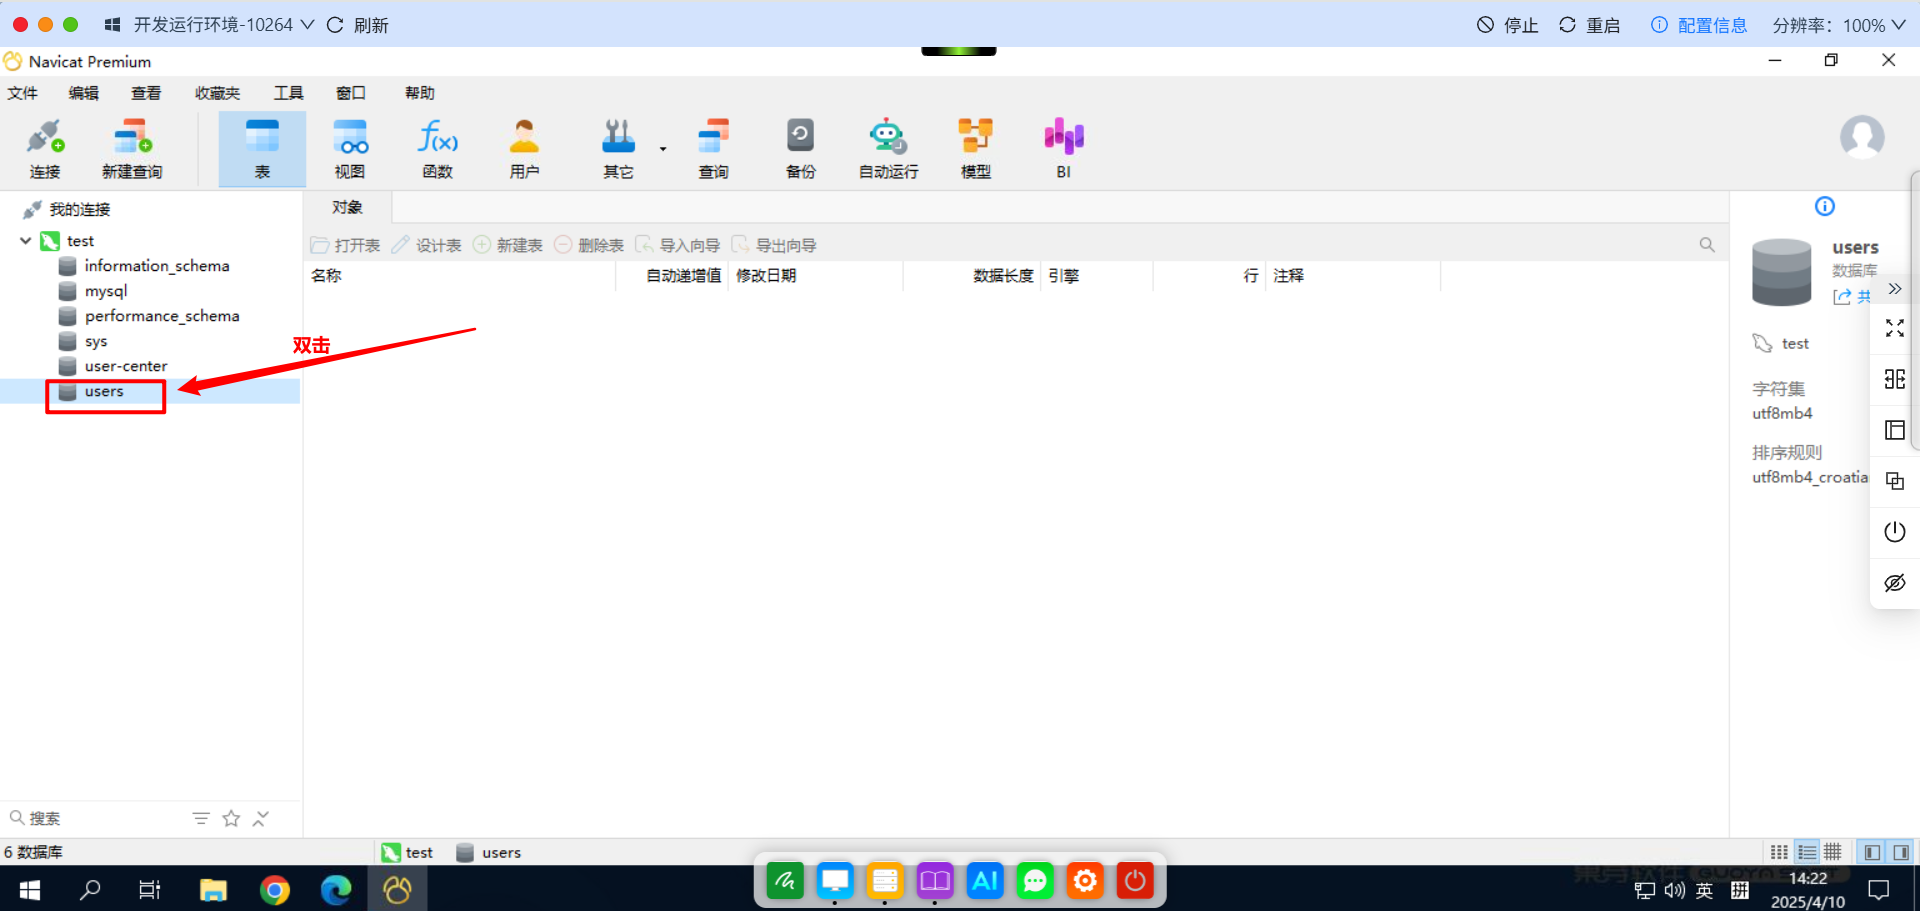Open the View (视图) objects
The height and width of the screenshot is (911, 1920).
(350, 149)
